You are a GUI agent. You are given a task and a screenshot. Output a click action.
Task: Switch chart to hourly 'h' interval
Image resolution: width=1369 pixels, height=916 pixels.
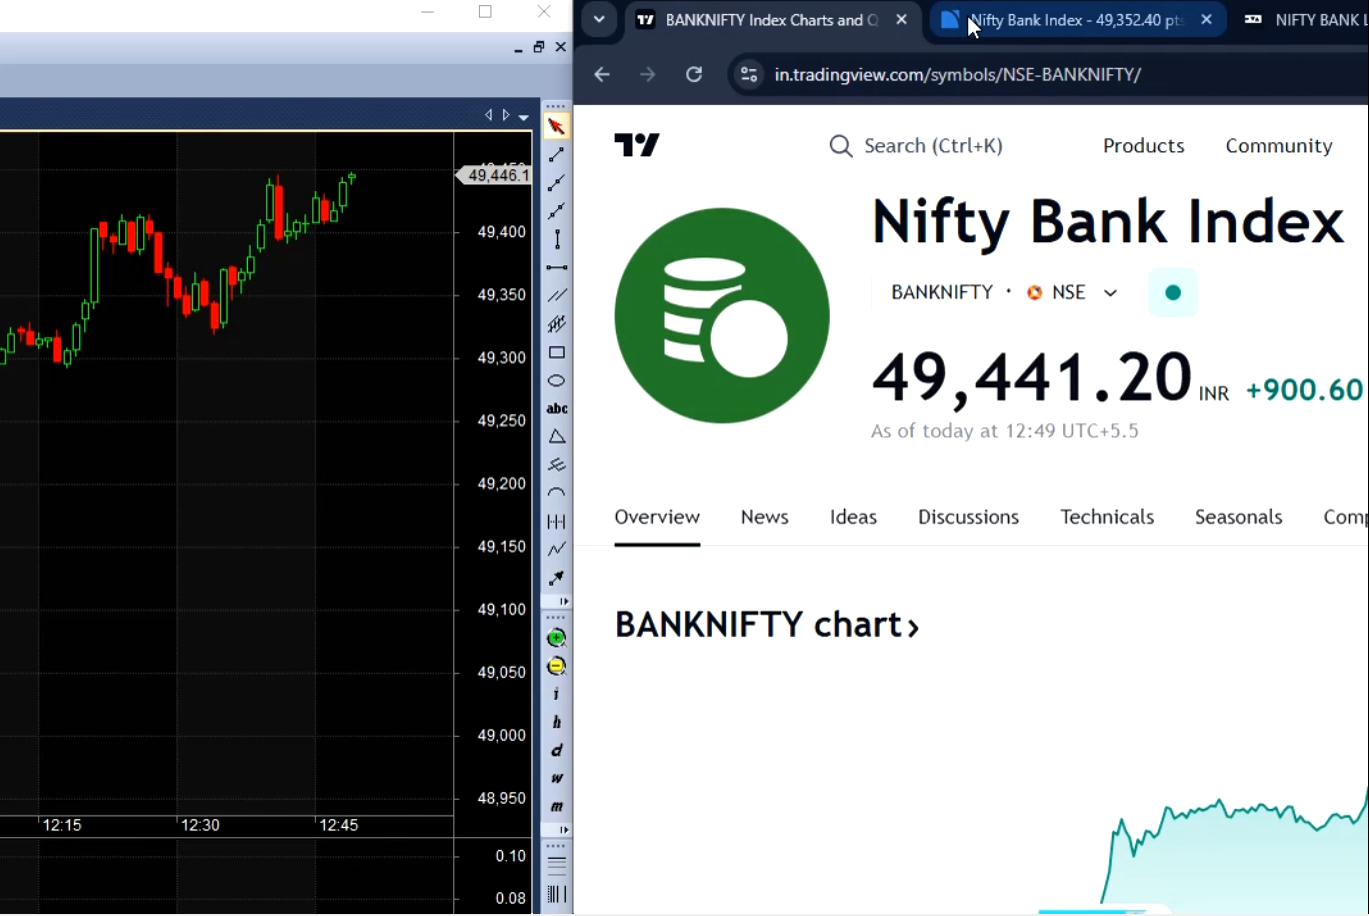tap(556, 722)
